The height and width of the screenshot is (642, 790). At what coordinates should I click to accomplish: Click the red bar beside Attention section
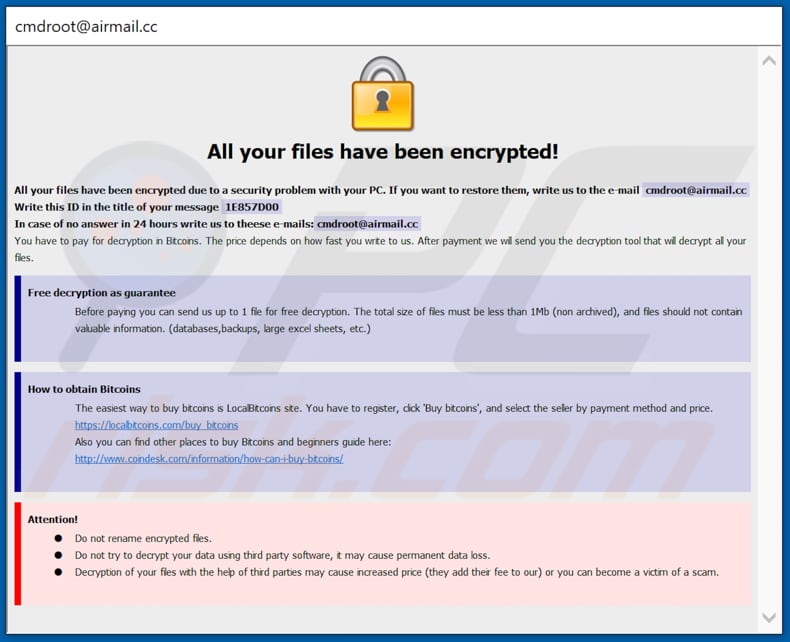[17, 554]
